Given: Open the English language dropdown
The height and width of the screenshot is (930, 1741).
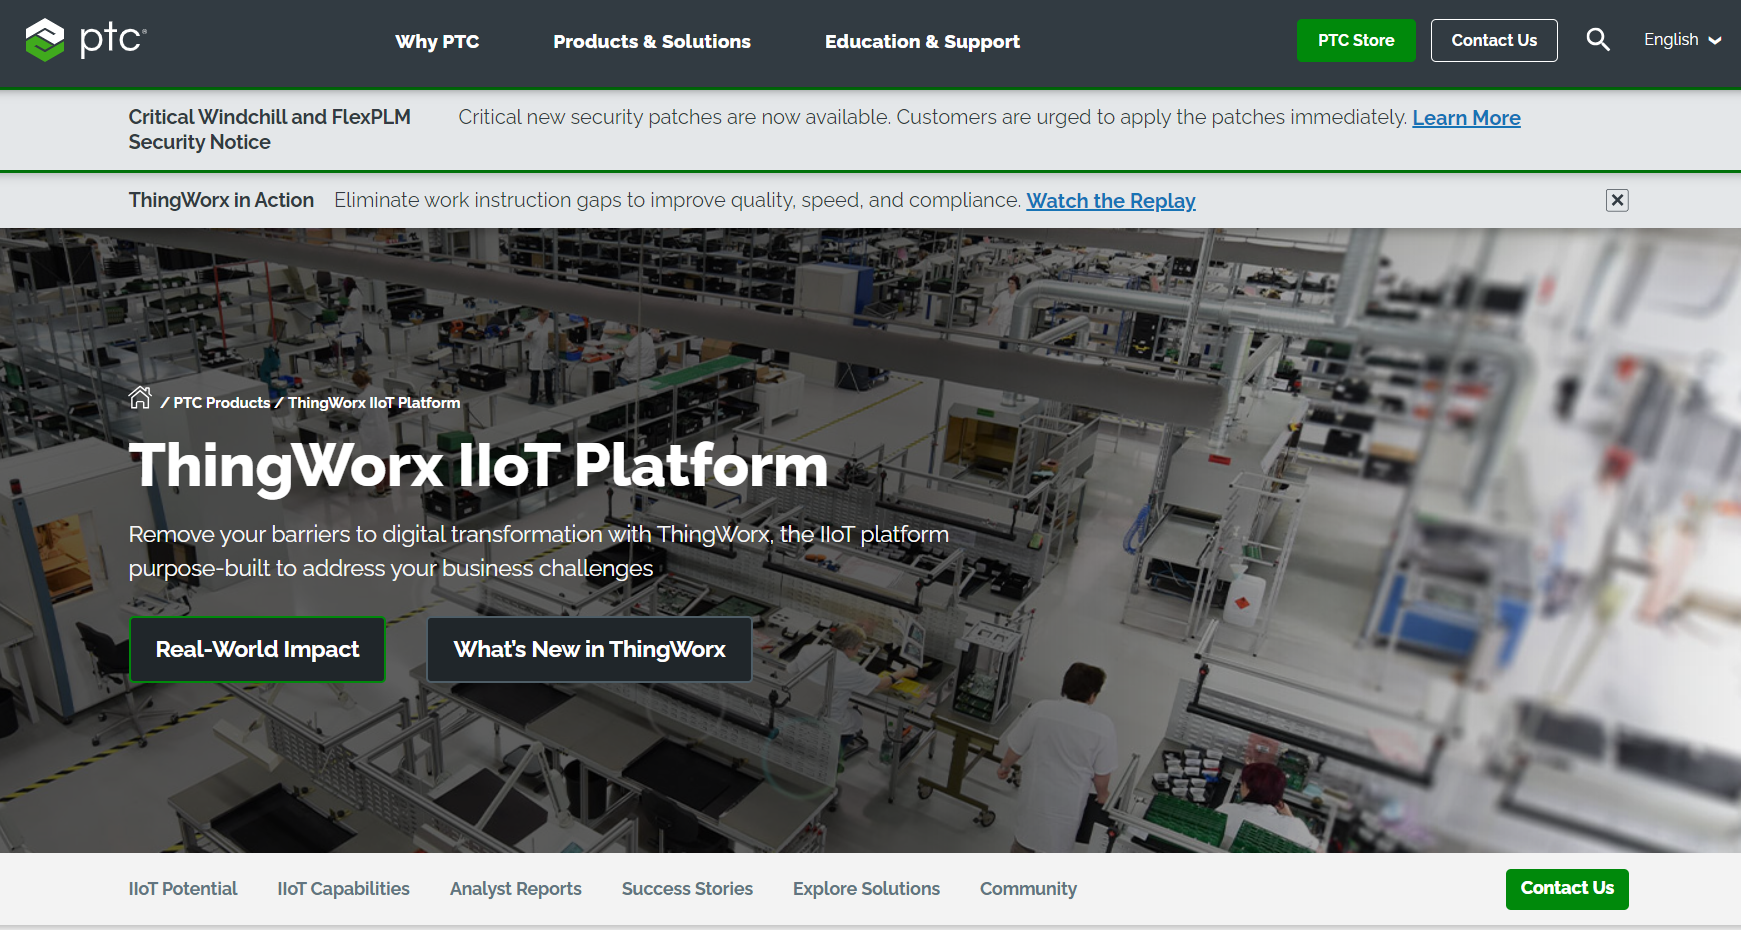Looking at the screenshot, I should (x=1682, y=40).
